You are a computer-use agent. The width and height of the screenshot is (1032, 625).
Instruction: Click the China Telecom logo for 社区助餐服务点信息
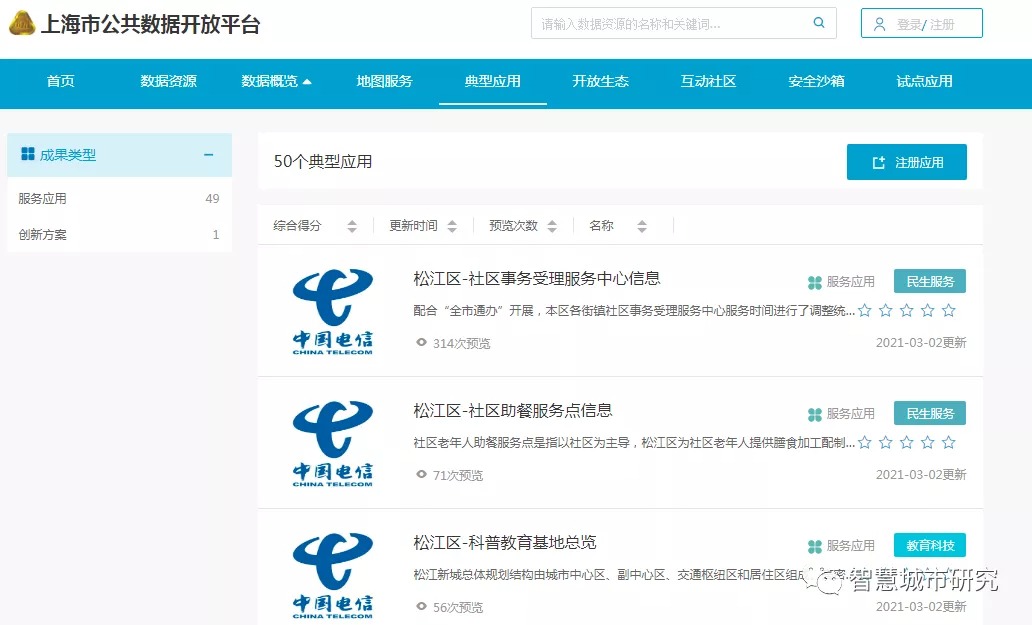click(x=332, y=443)
